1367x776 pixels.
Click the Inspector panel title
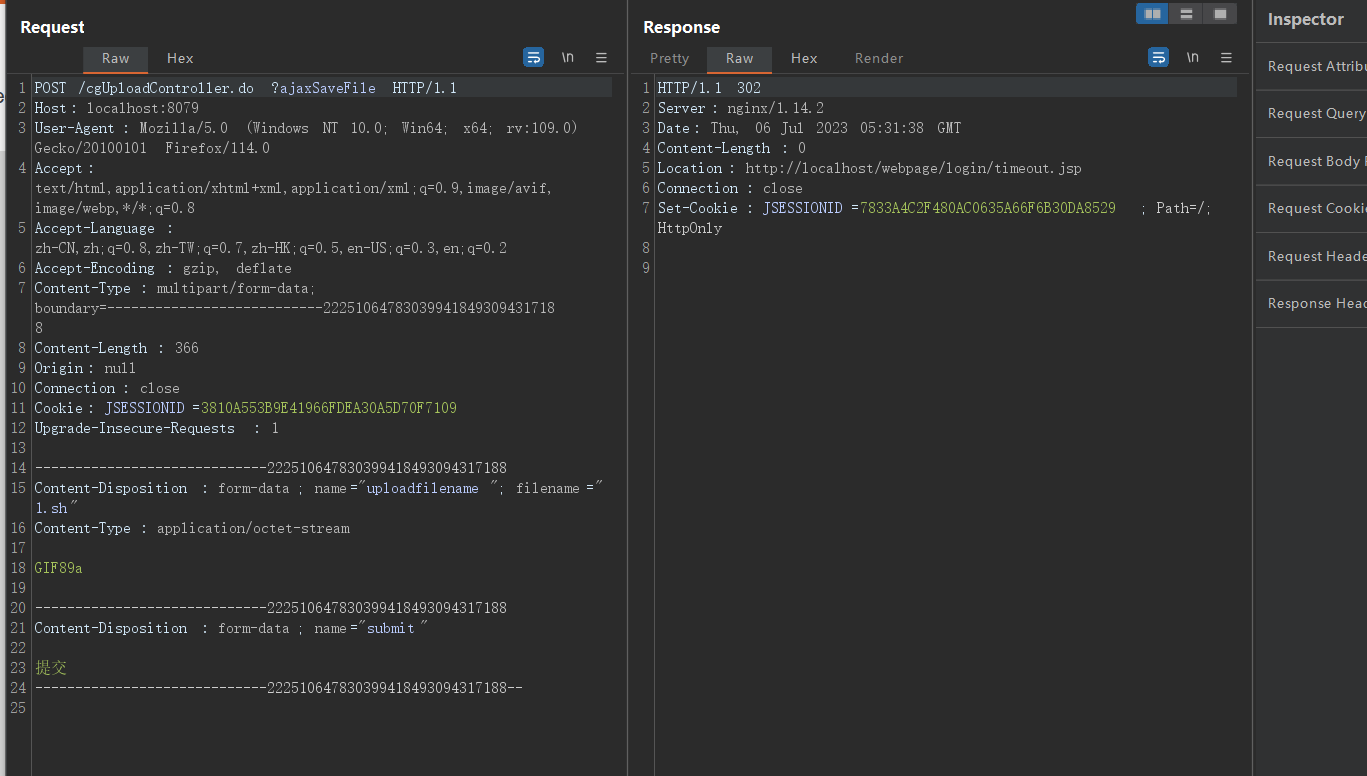[1305, 19]
